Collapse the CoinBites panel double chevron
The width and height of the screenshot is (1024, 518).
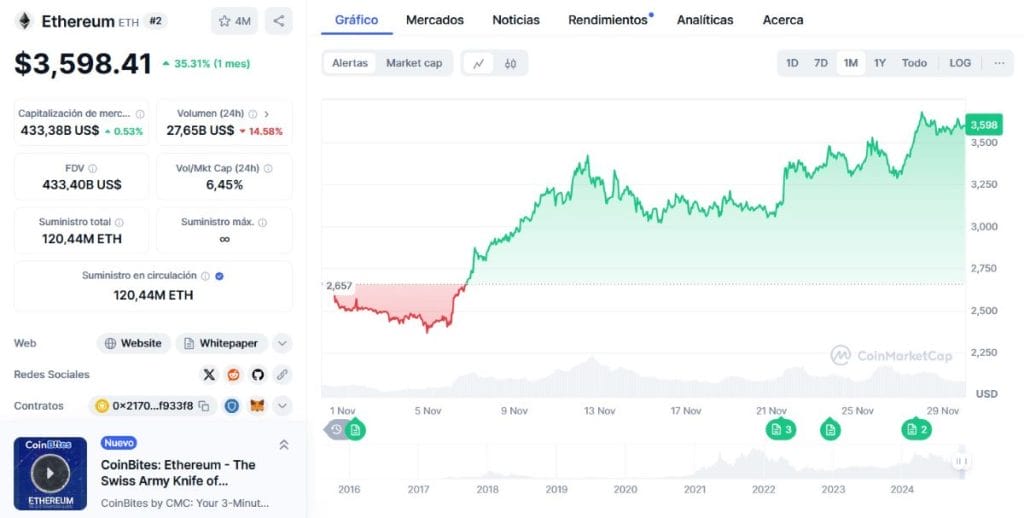click(x=283, y=445)
